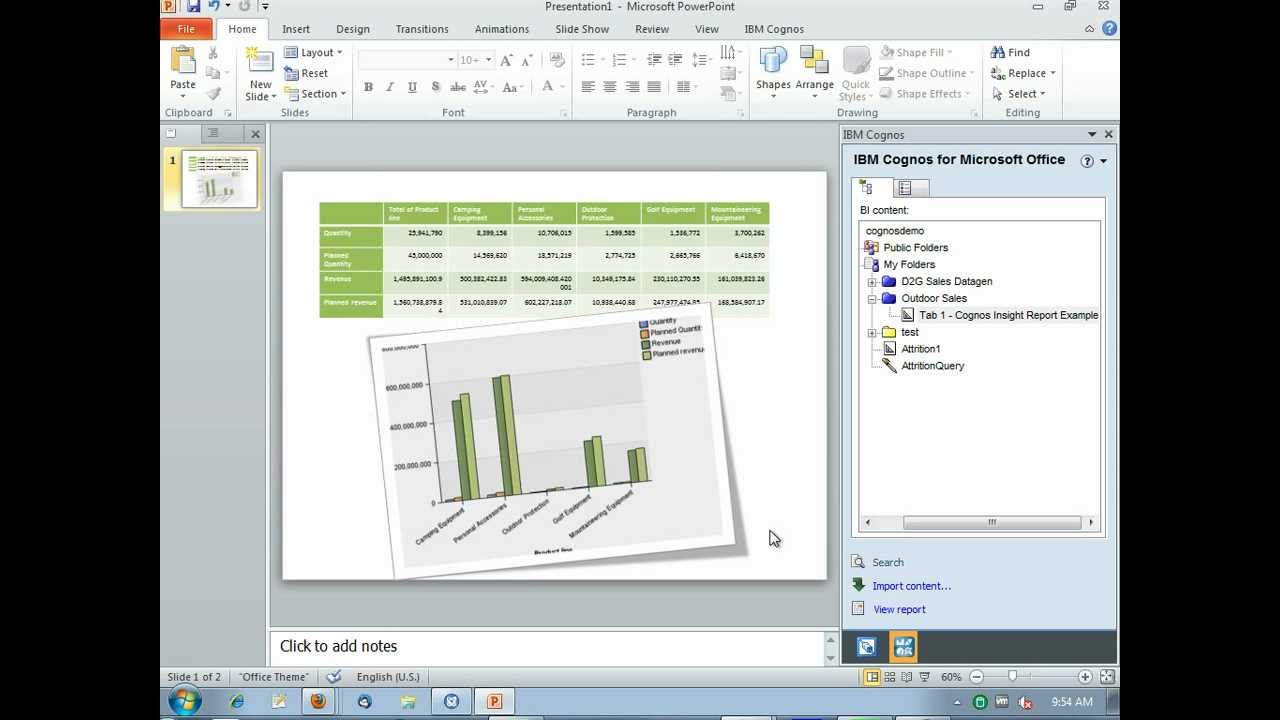Open the IBM Cognos ribbon tab
Screen dimensions: 1280x720
[x=774, y=29]
